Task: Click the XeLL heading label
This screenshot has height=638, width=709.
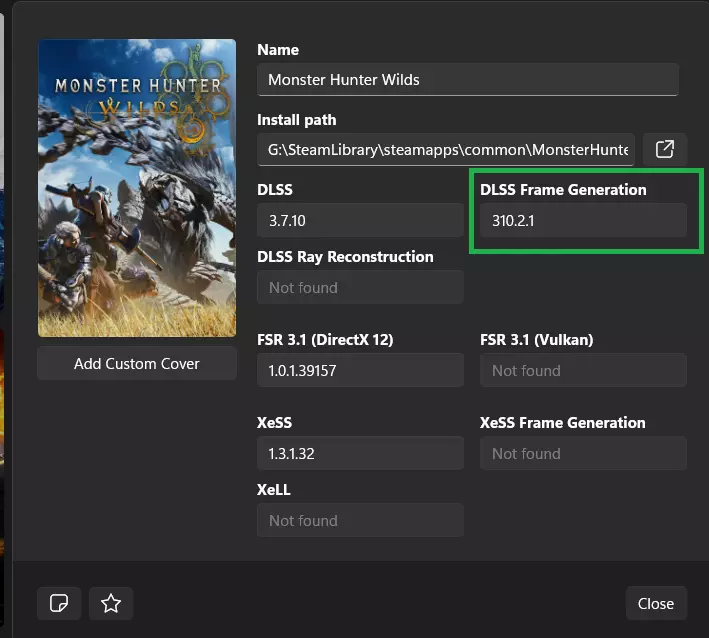Action: 274,490
